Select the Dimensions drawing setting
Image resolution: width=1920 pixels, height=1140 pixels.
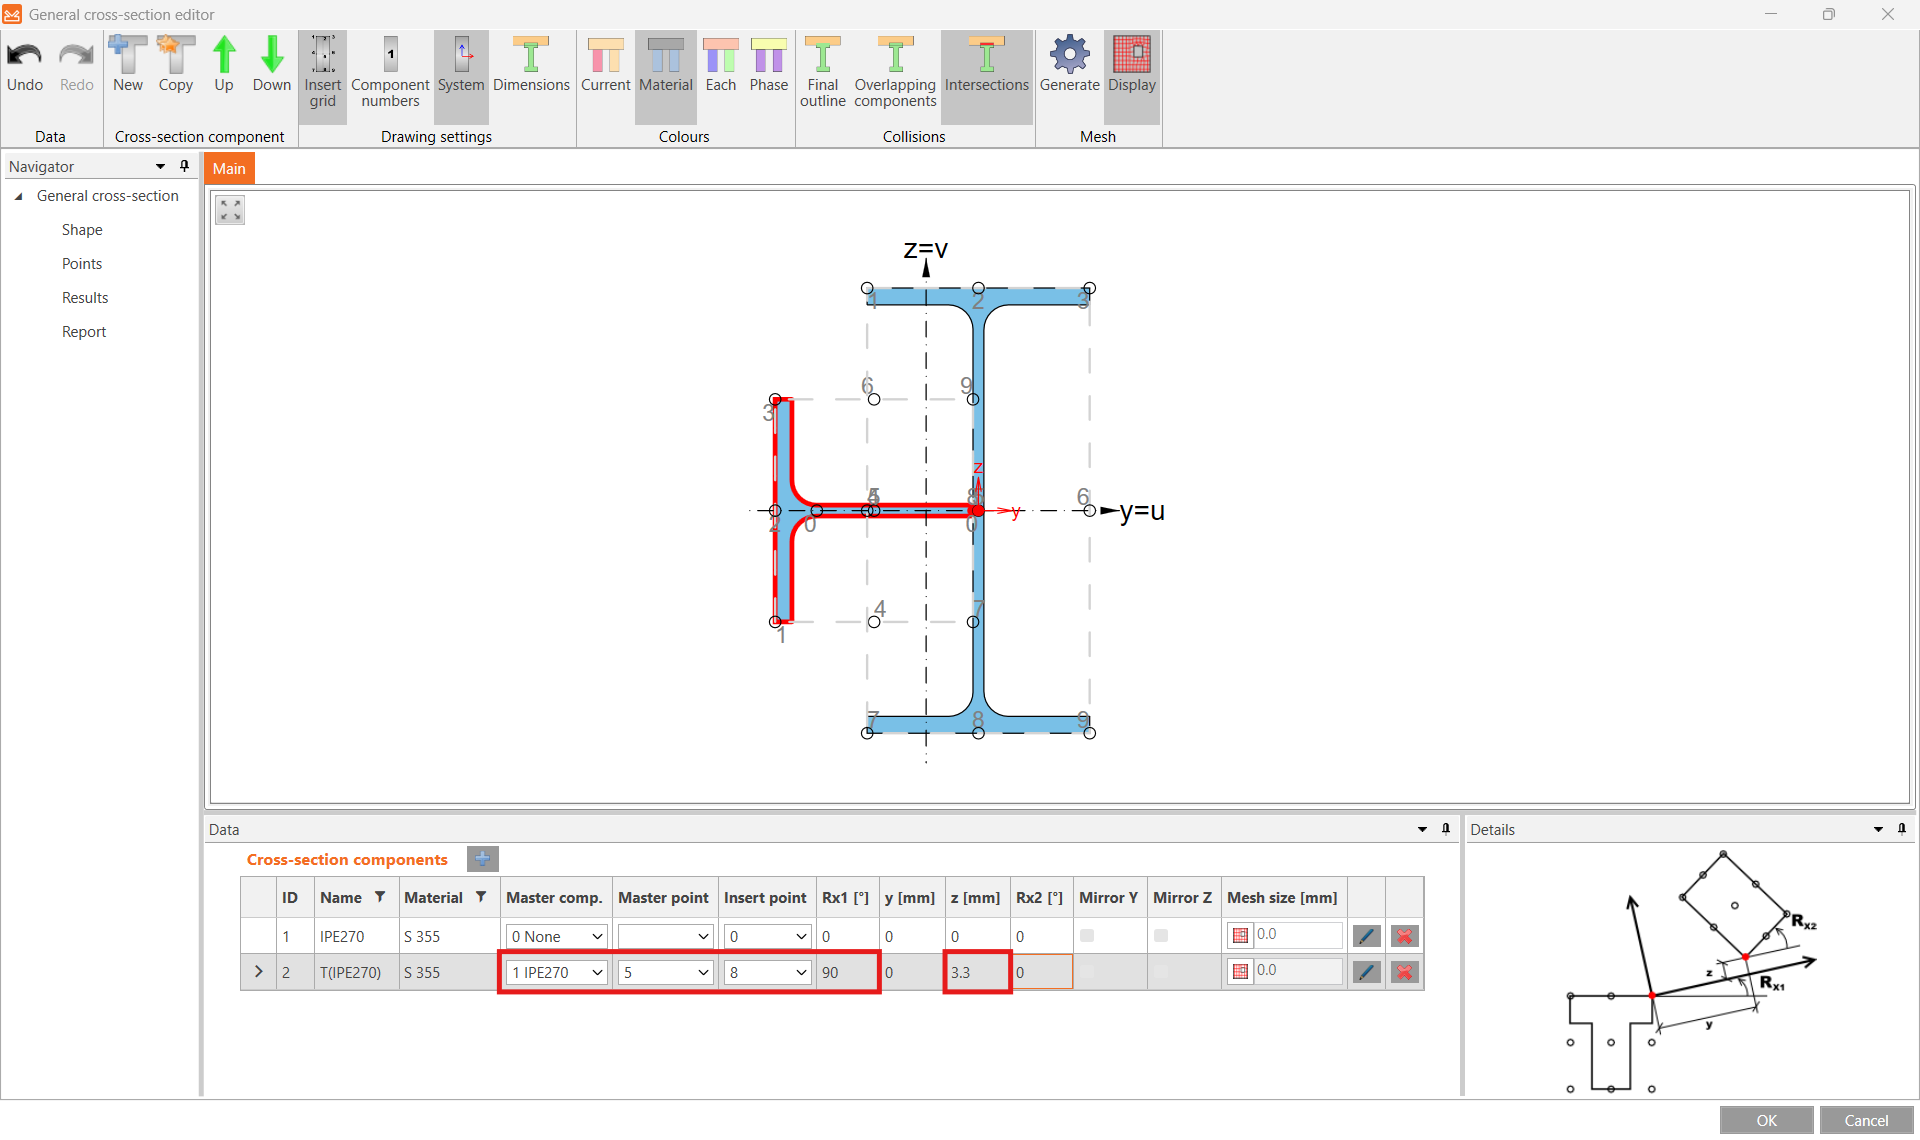531,74
